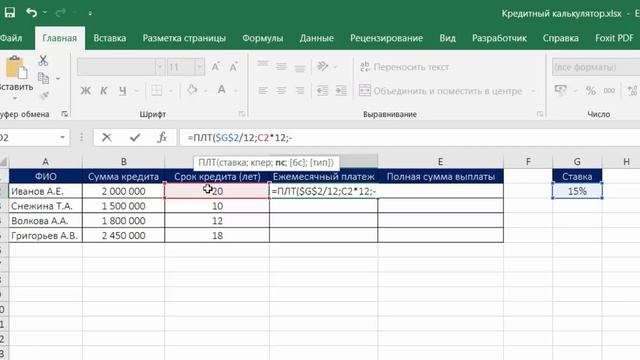Switch to the Справка tab

[x=560, y=38]
